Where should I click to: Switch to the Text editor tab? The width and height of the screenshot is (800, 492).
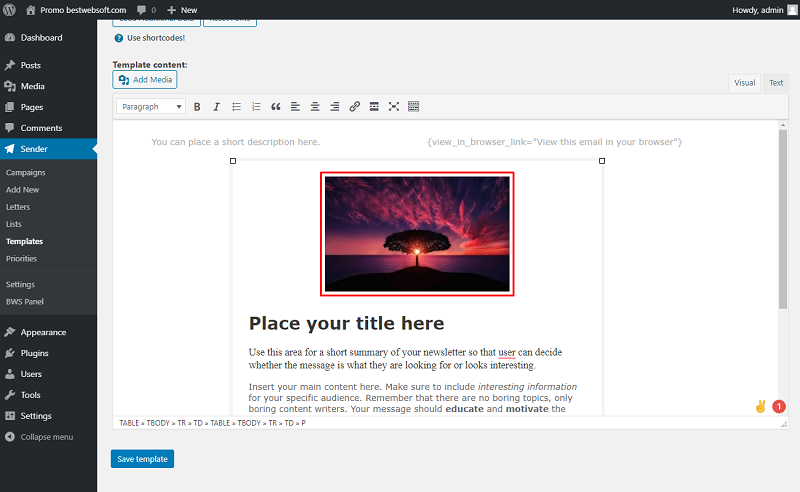point(776,83)
